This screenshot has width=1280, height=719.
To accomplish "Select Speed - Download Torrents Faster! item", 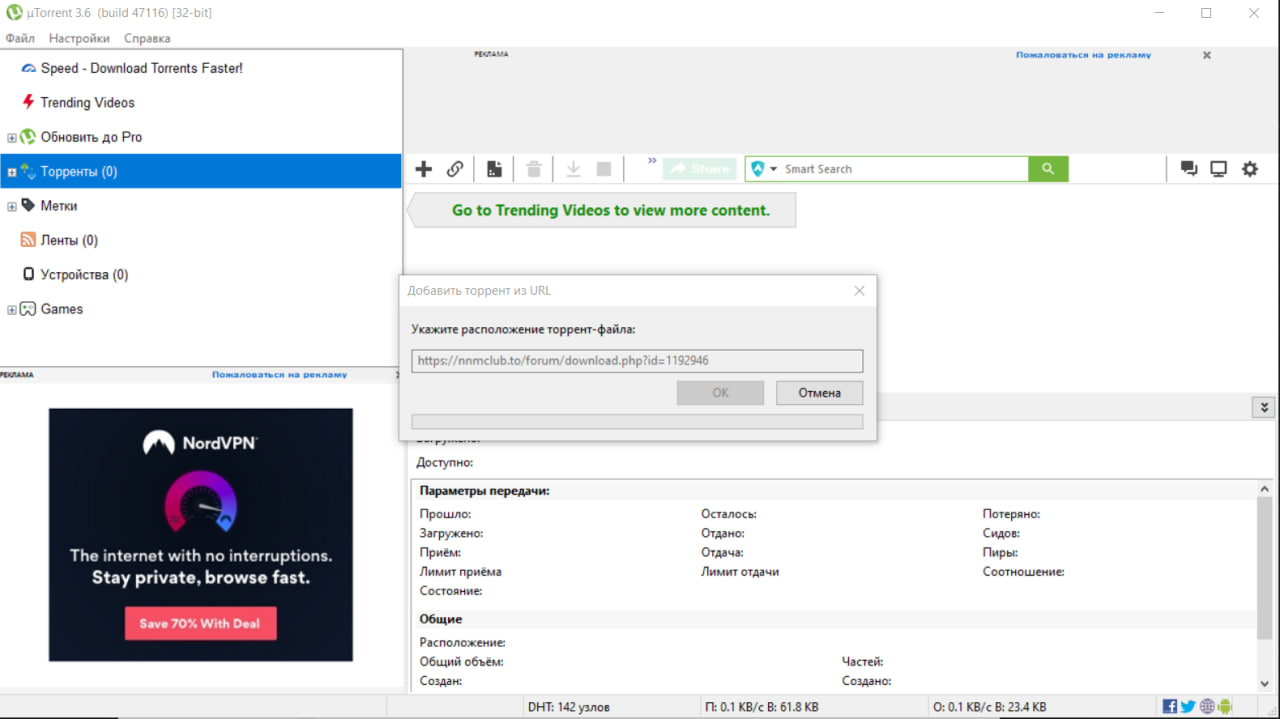I will [x=141, y=68].
